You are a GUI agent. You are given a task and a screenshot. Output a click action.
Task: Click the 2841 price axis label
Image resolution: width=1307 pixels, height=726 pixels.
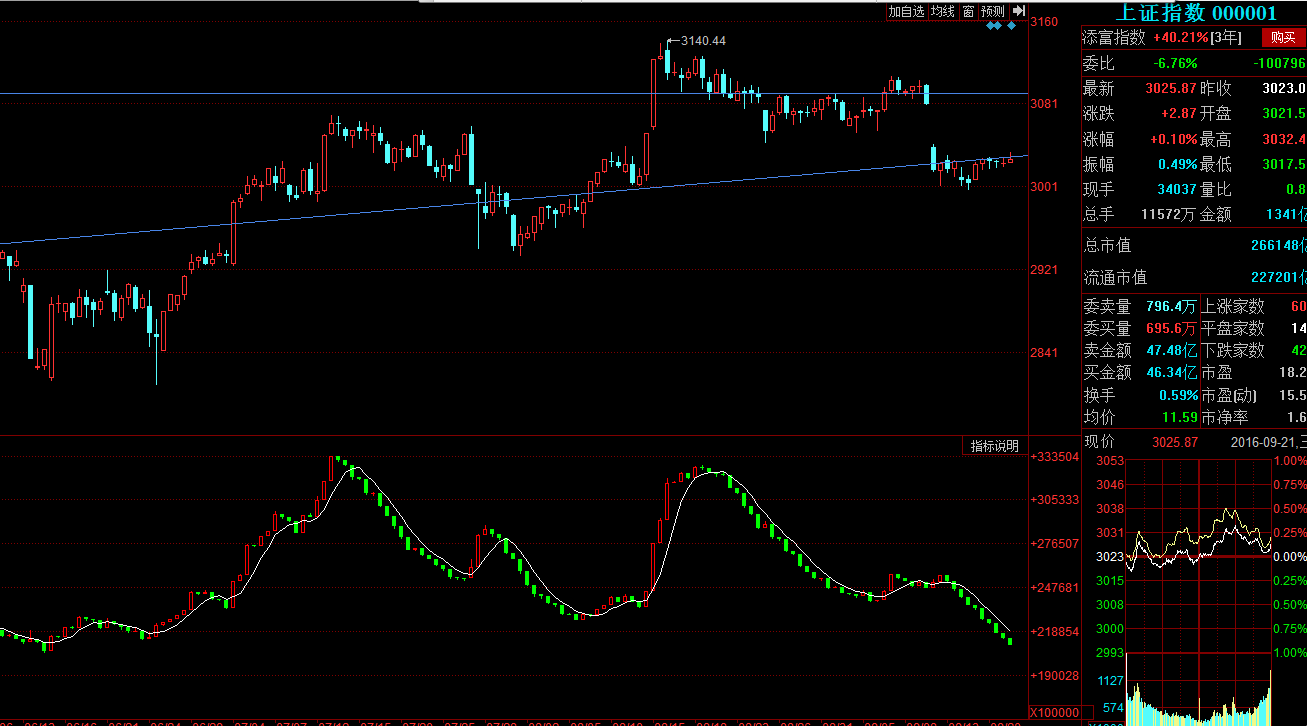(1044, 353)
